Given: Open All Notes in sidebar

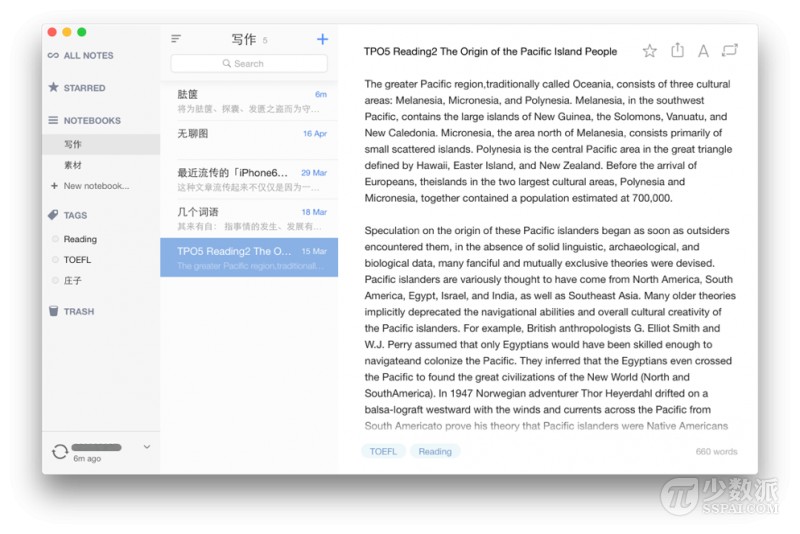Looking at the screenshot, I should click(88, 56).
